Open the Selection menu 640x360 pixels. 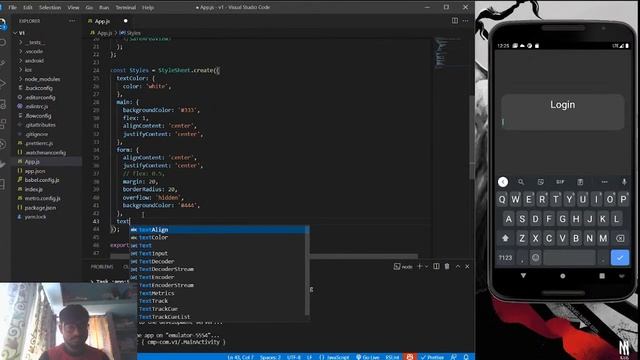click(x=50, y=7)
